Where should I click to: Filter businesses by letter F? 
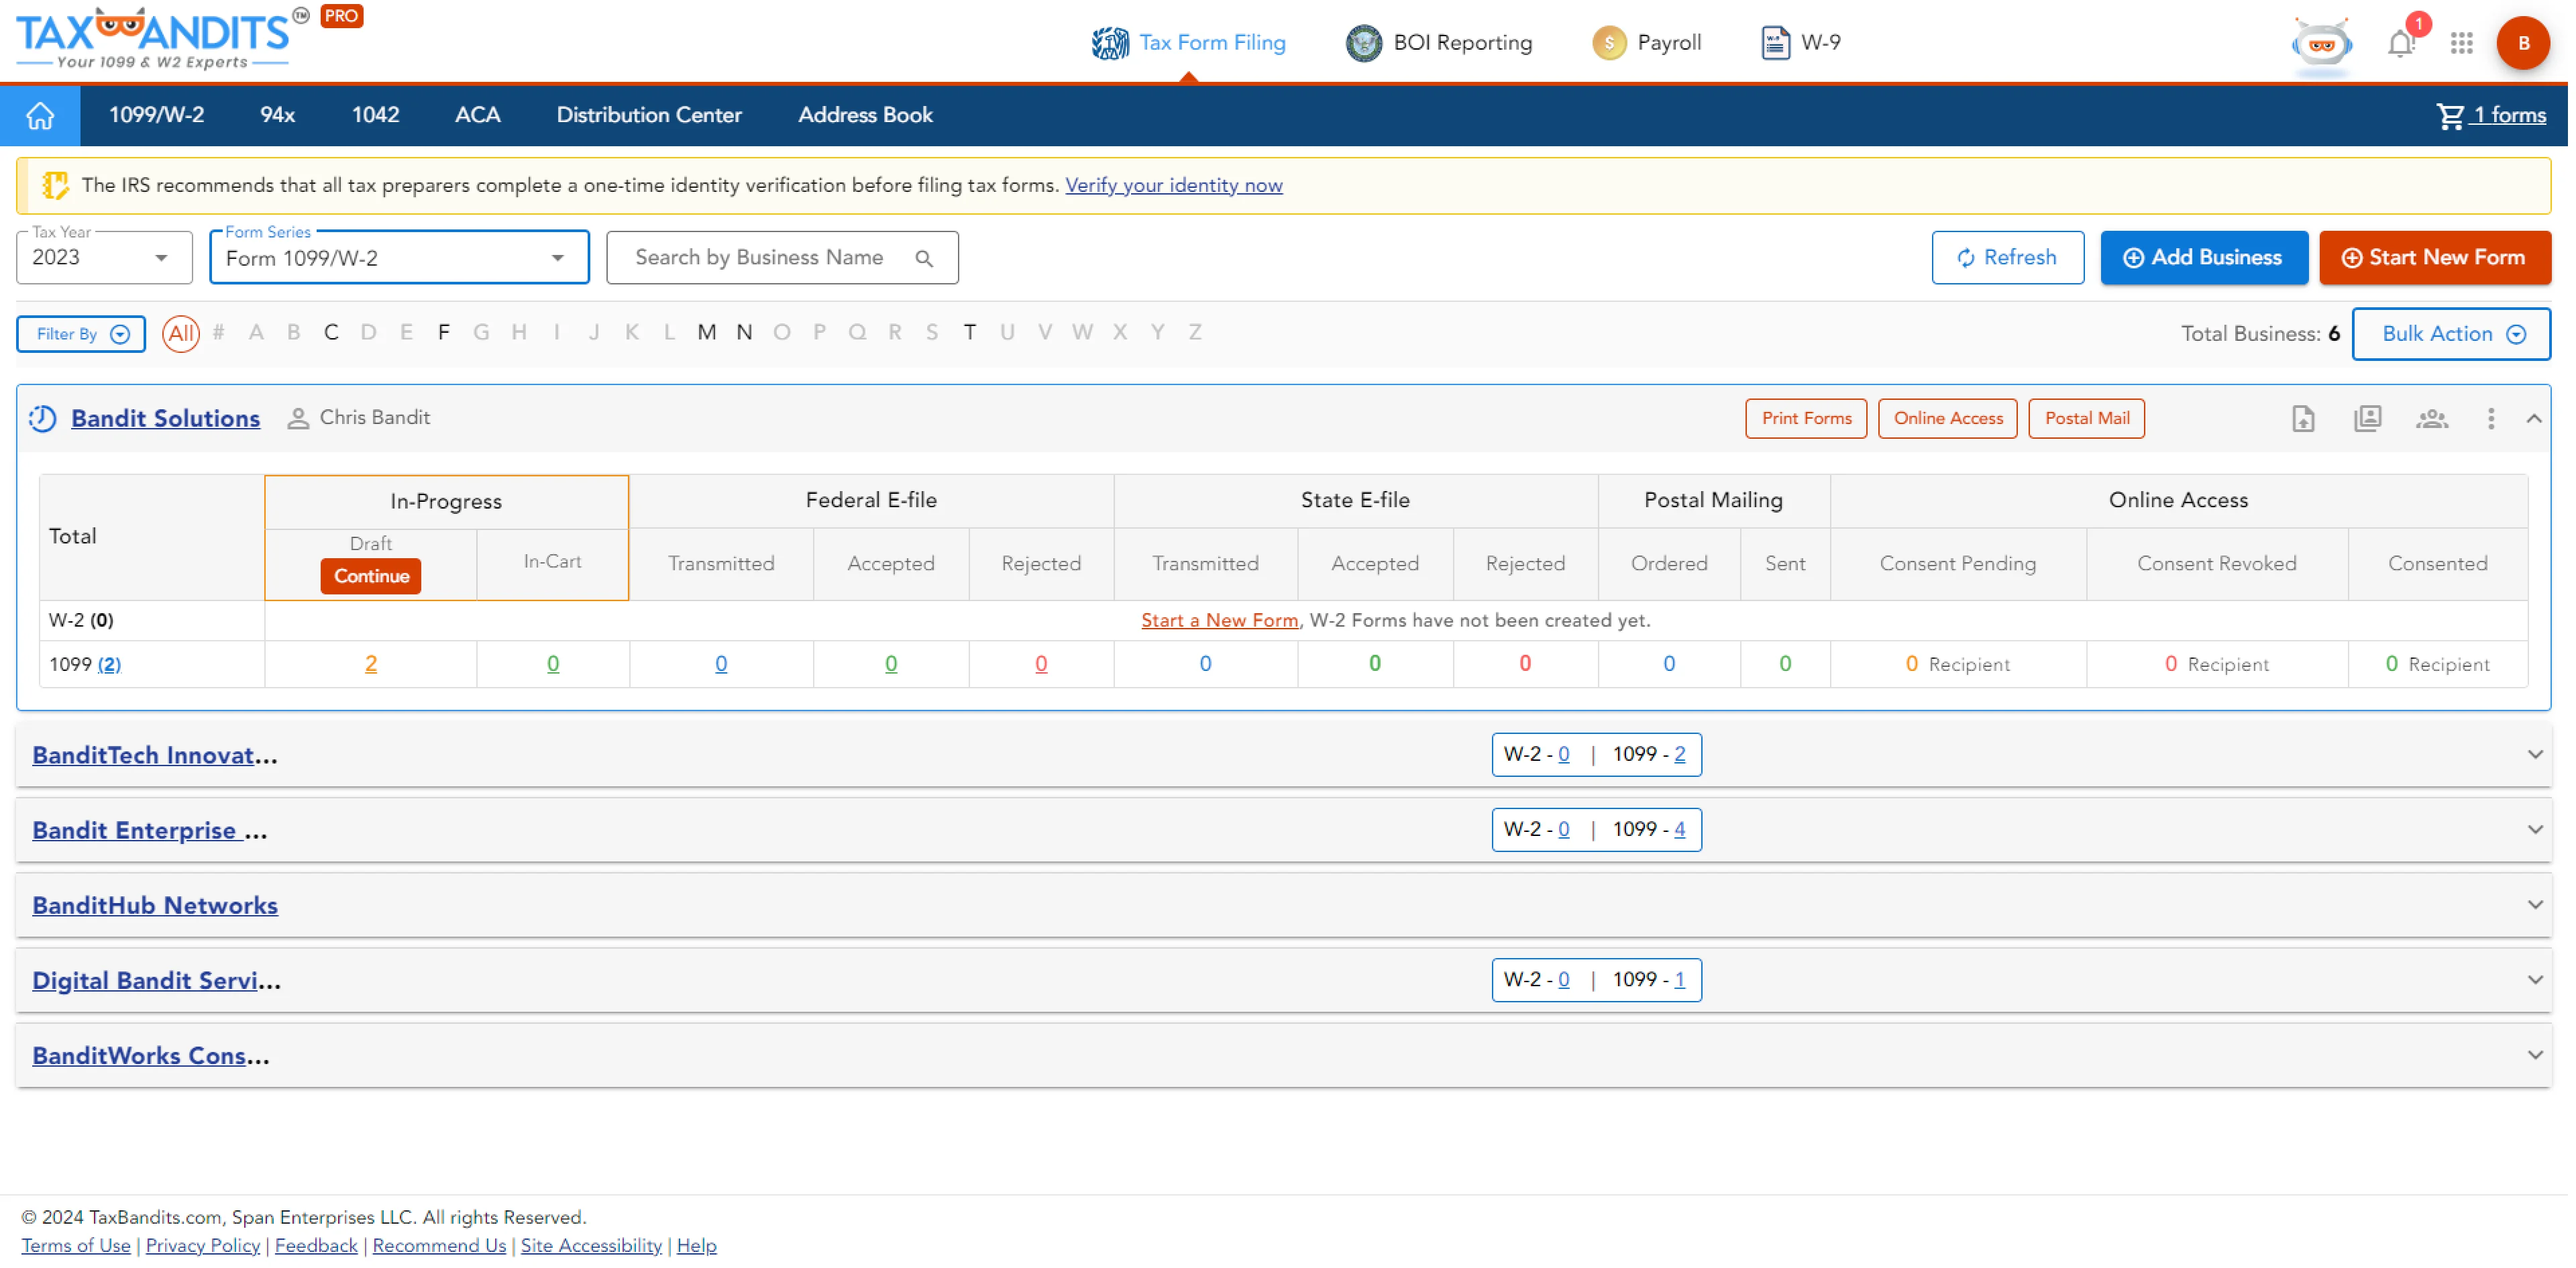(443, 333)
